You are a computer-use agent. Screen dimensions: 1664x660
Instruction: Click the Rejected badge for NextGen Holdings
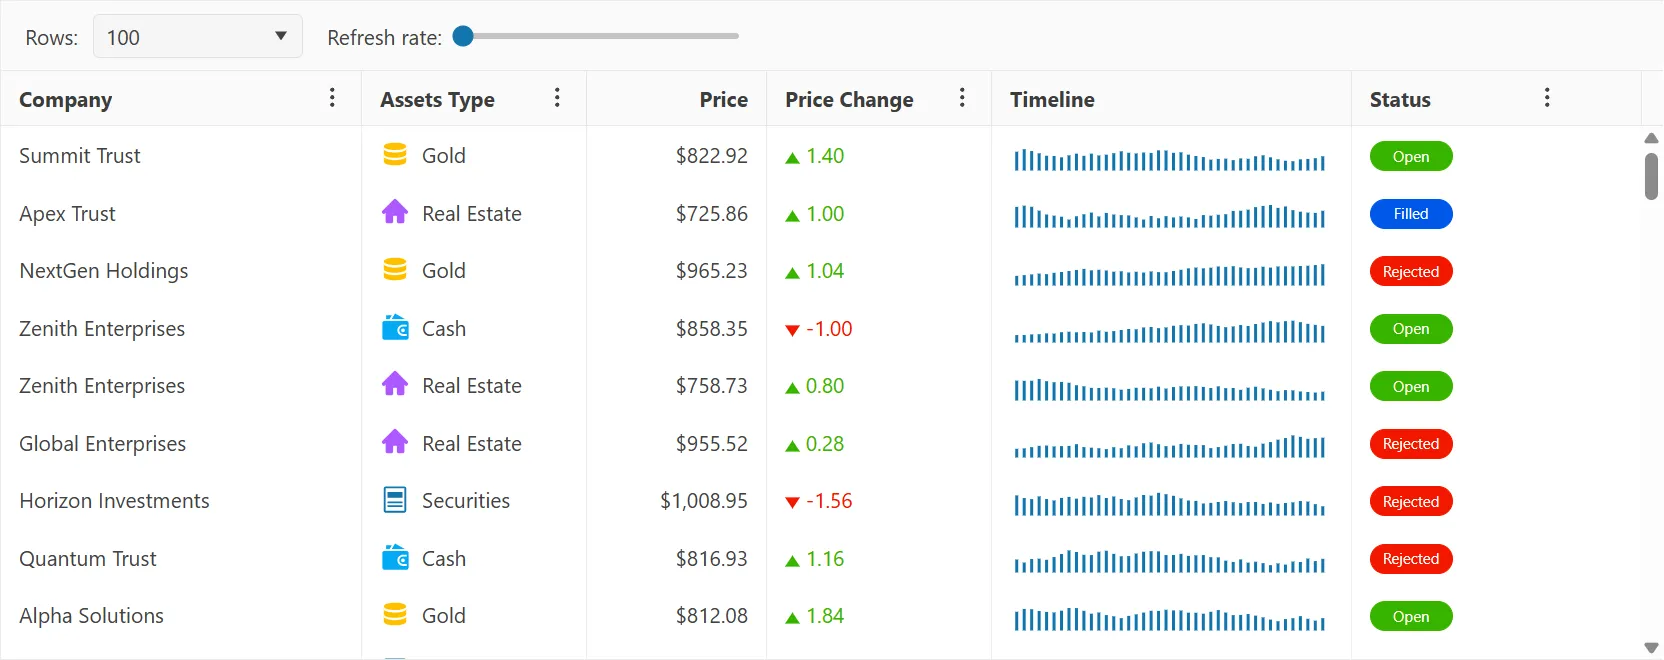(x=1410, y=272)
